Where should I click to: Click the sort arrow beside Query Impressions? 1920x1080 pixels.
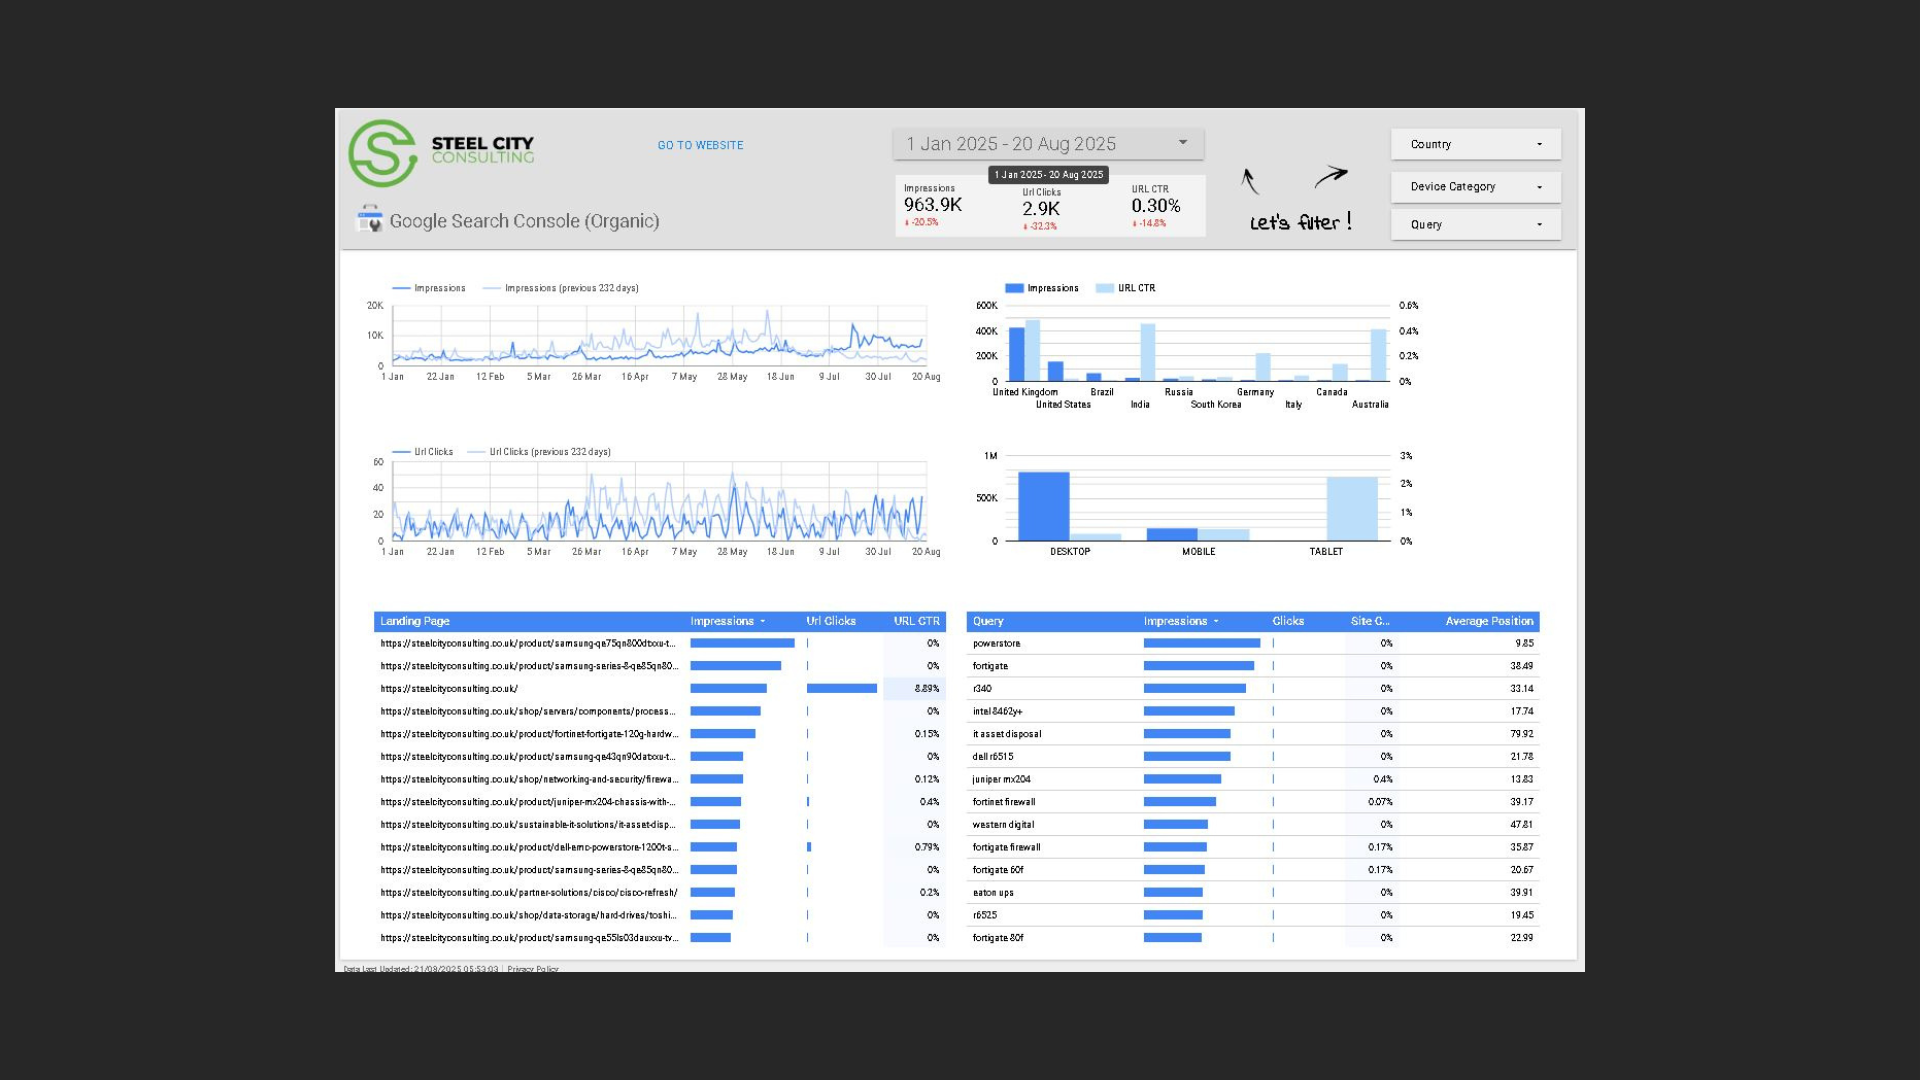1216,622
